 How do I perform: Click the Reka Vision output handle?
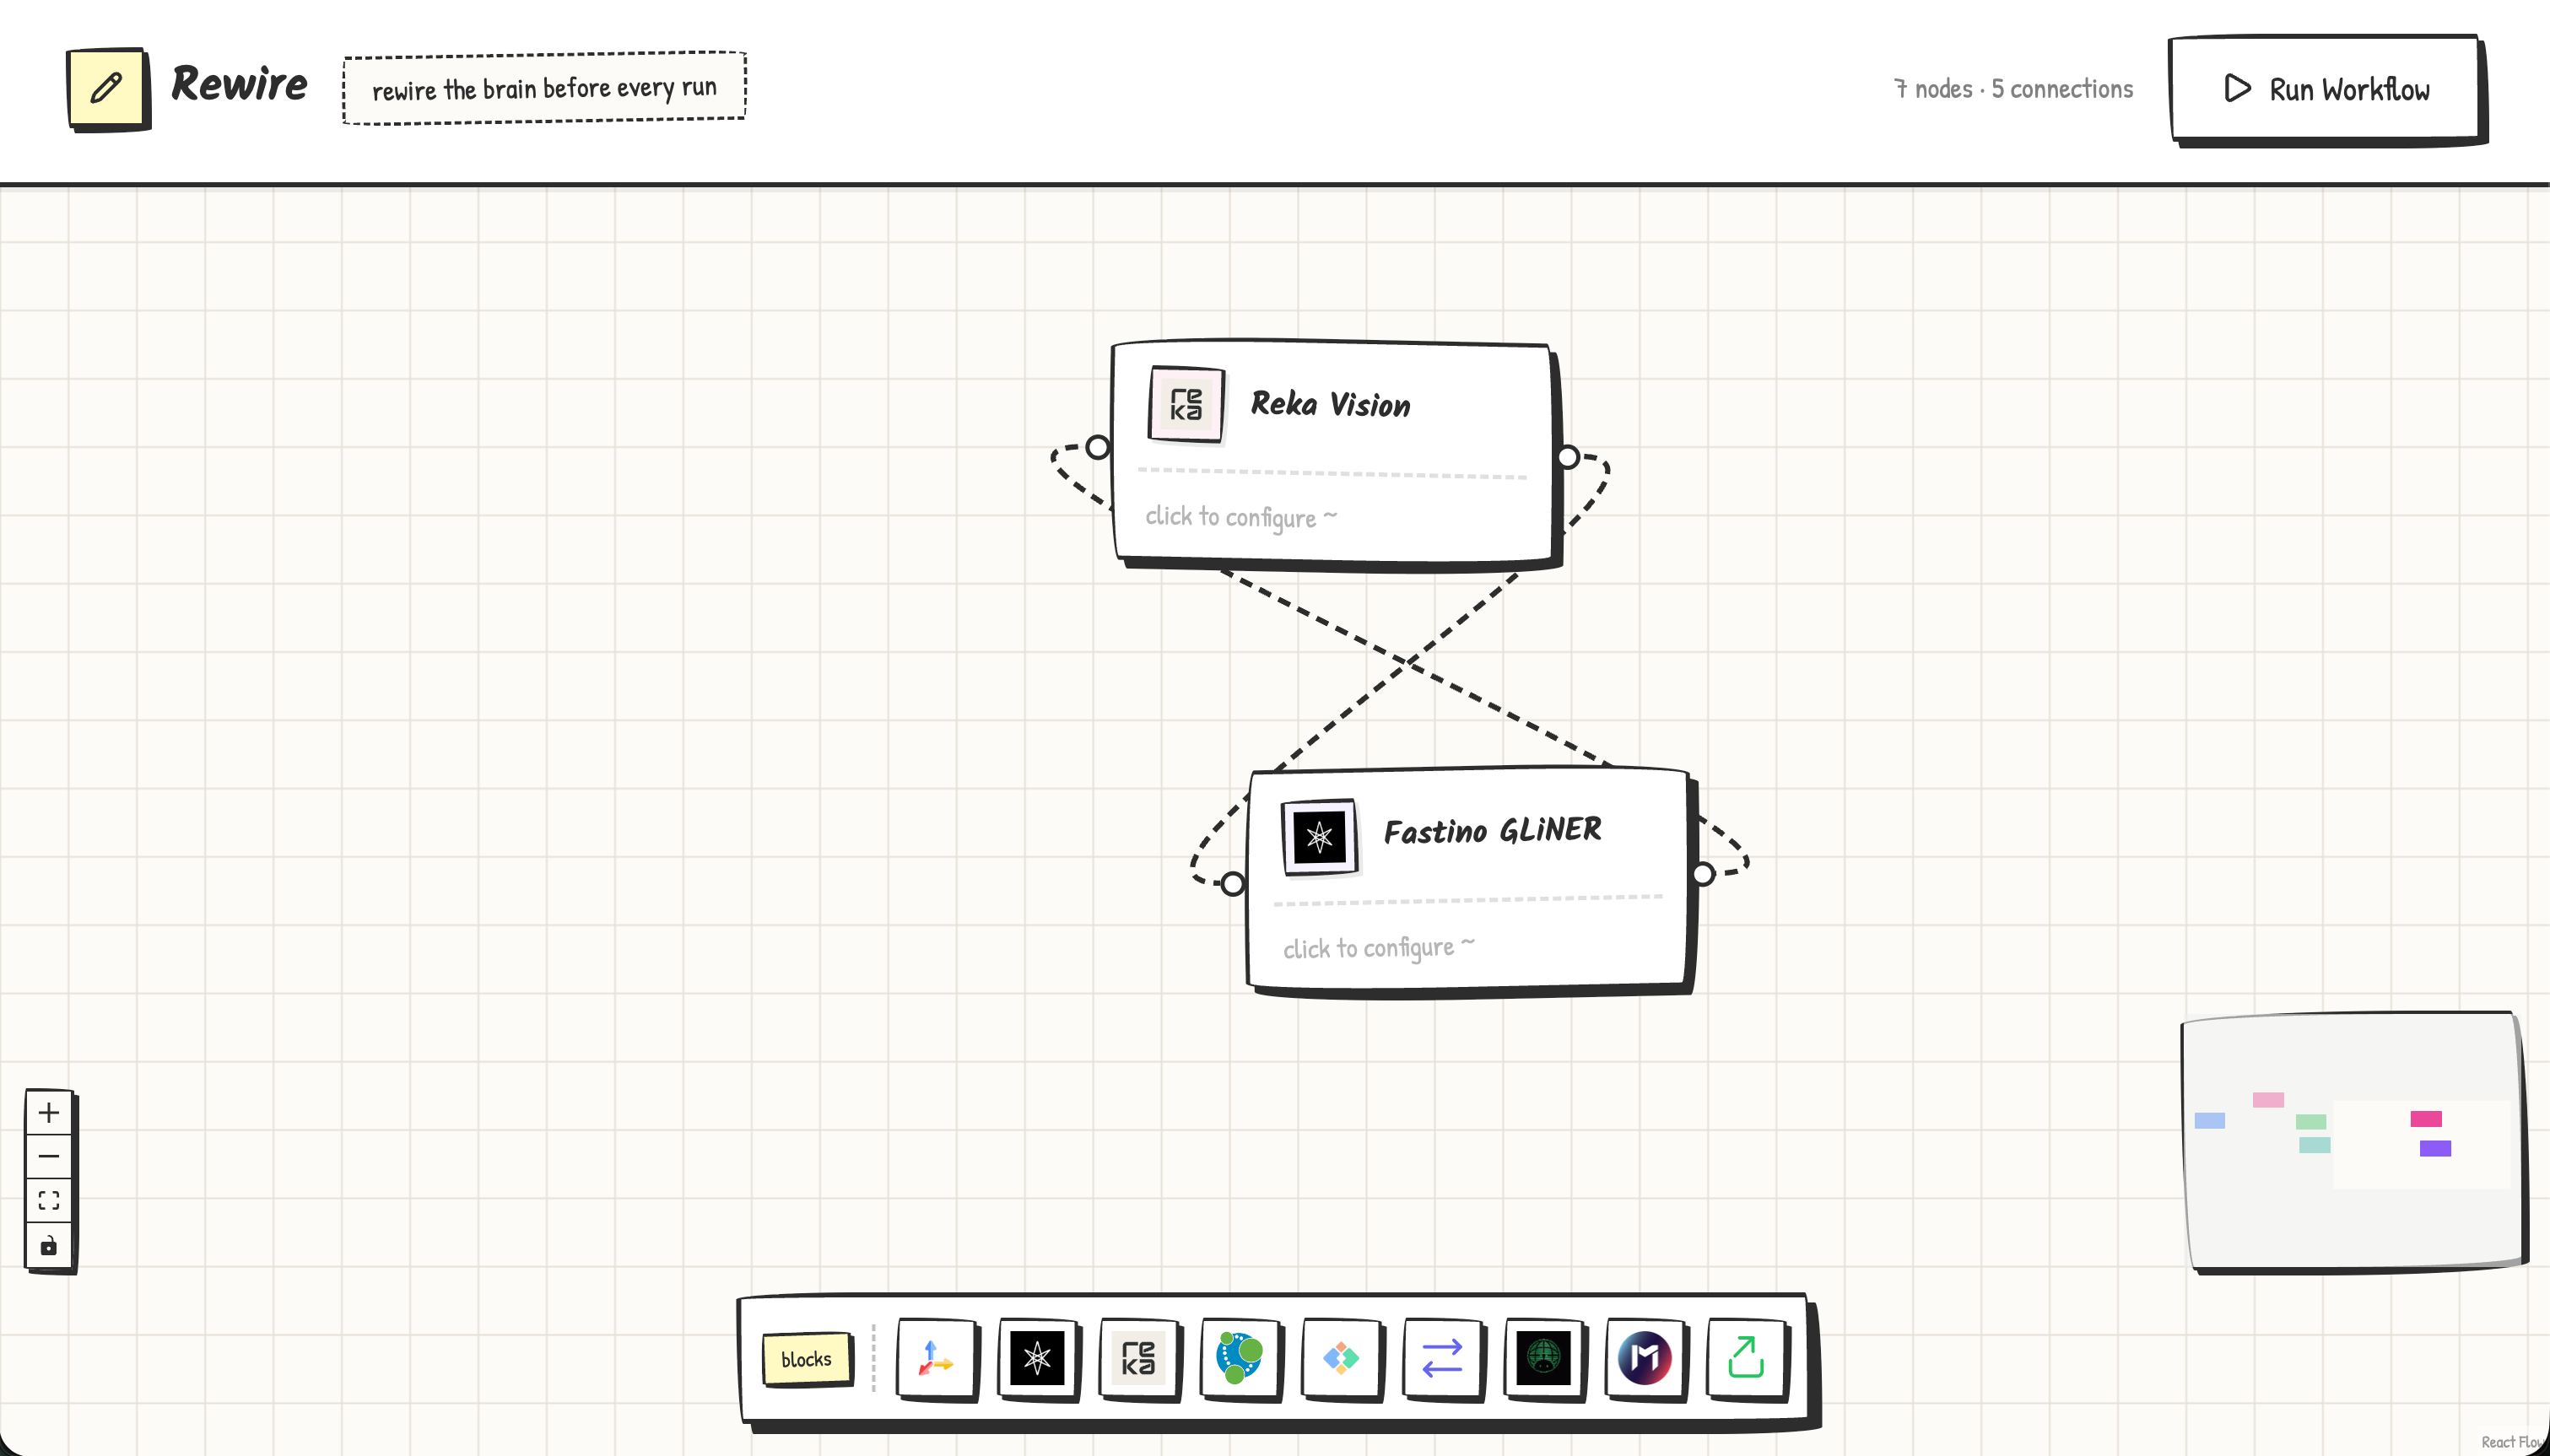click(x=1568, y=457)
